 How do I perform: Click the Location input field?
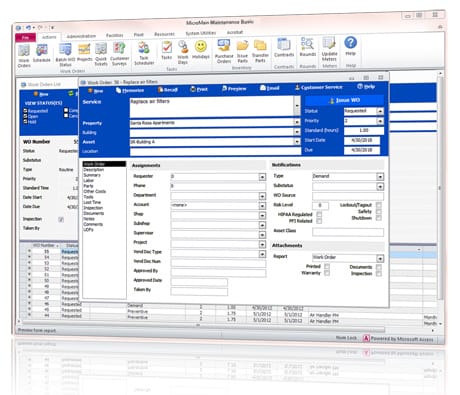coord(215,151)
